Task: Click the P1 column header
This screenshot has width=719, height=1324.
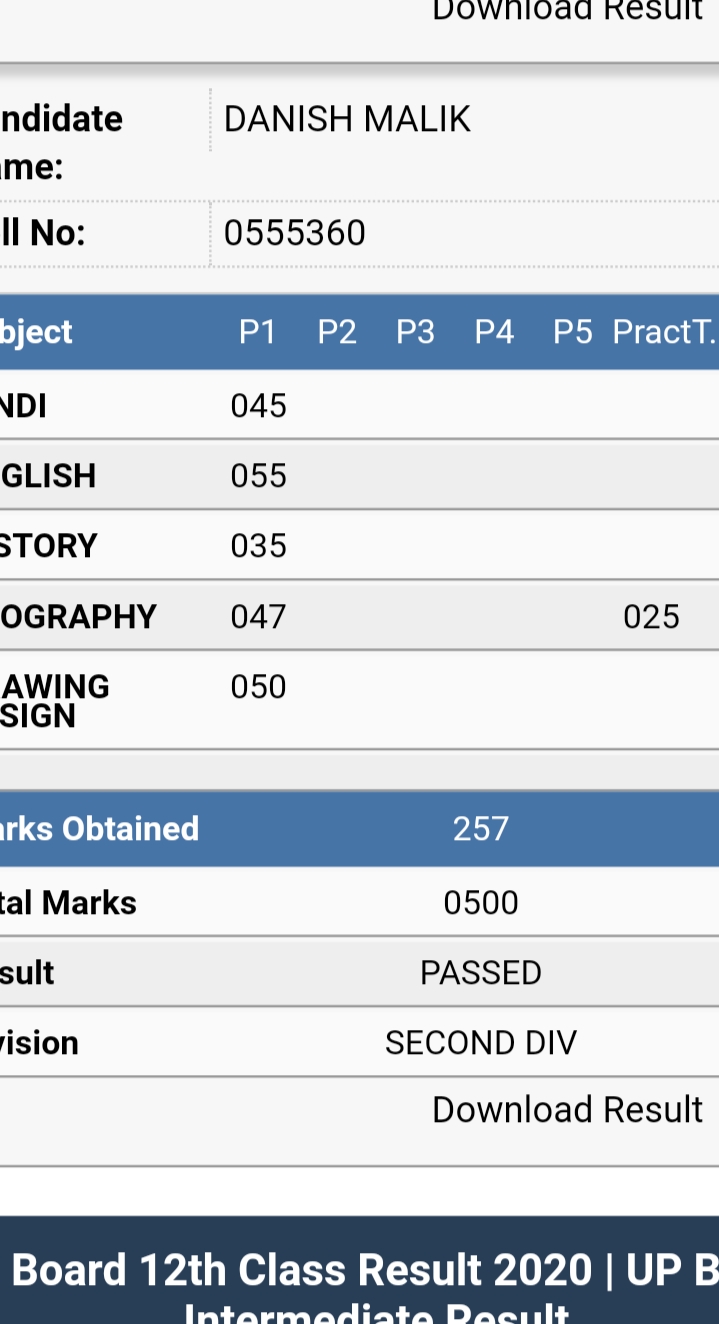Action: 258,332
